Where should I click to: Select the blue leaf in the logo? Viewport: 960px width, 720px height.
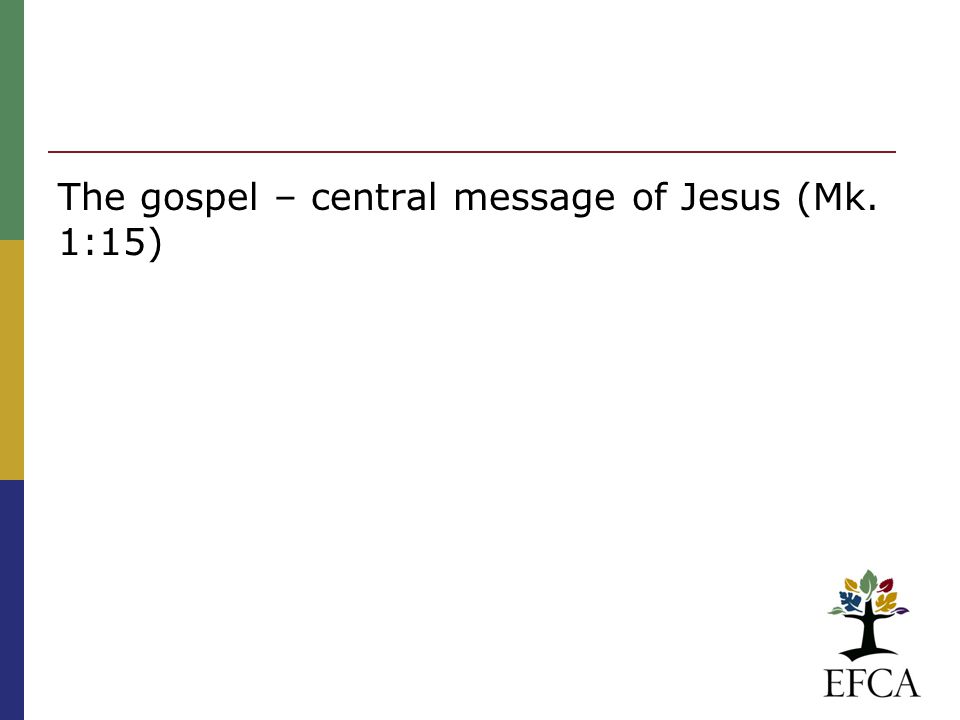[x=851, y=601]
